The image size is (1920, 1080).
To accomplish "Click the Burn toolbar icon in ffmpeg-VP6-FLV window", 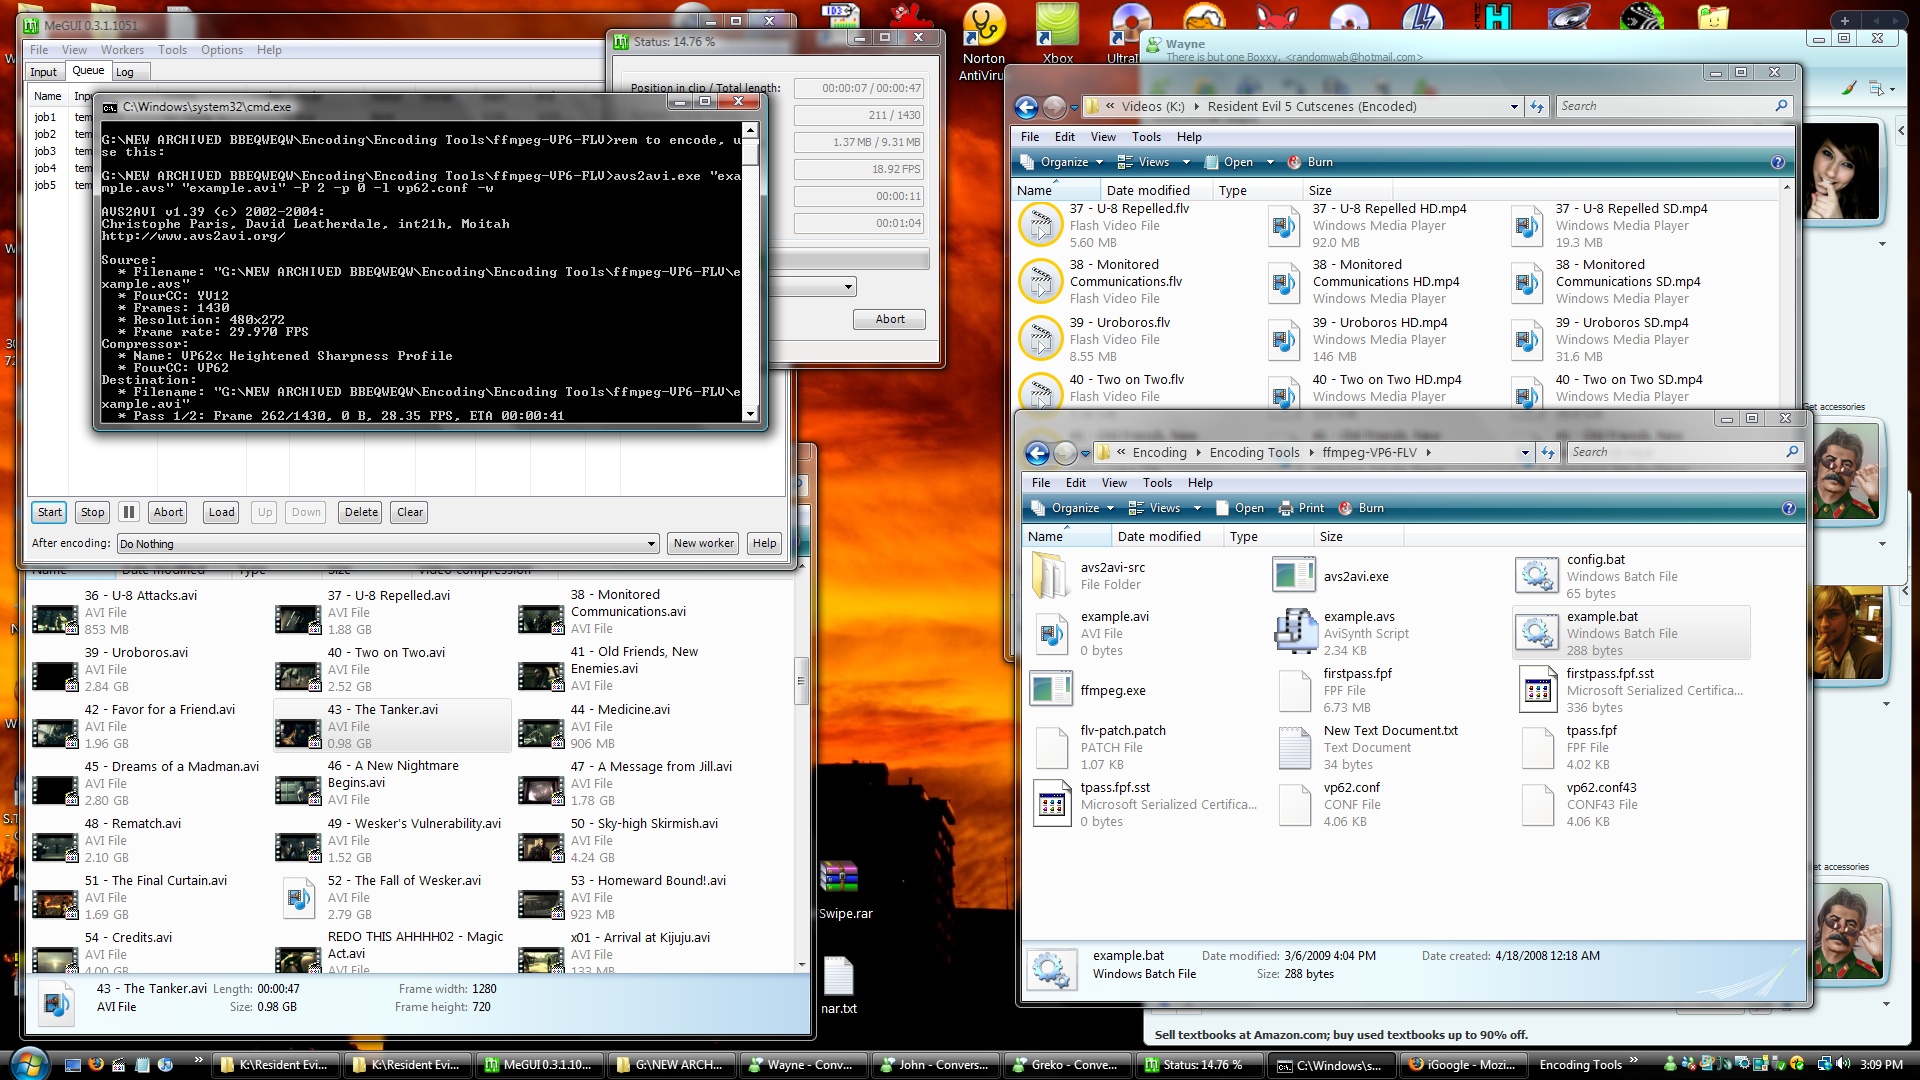I will pyautogui.click(x=1347, y=508).
